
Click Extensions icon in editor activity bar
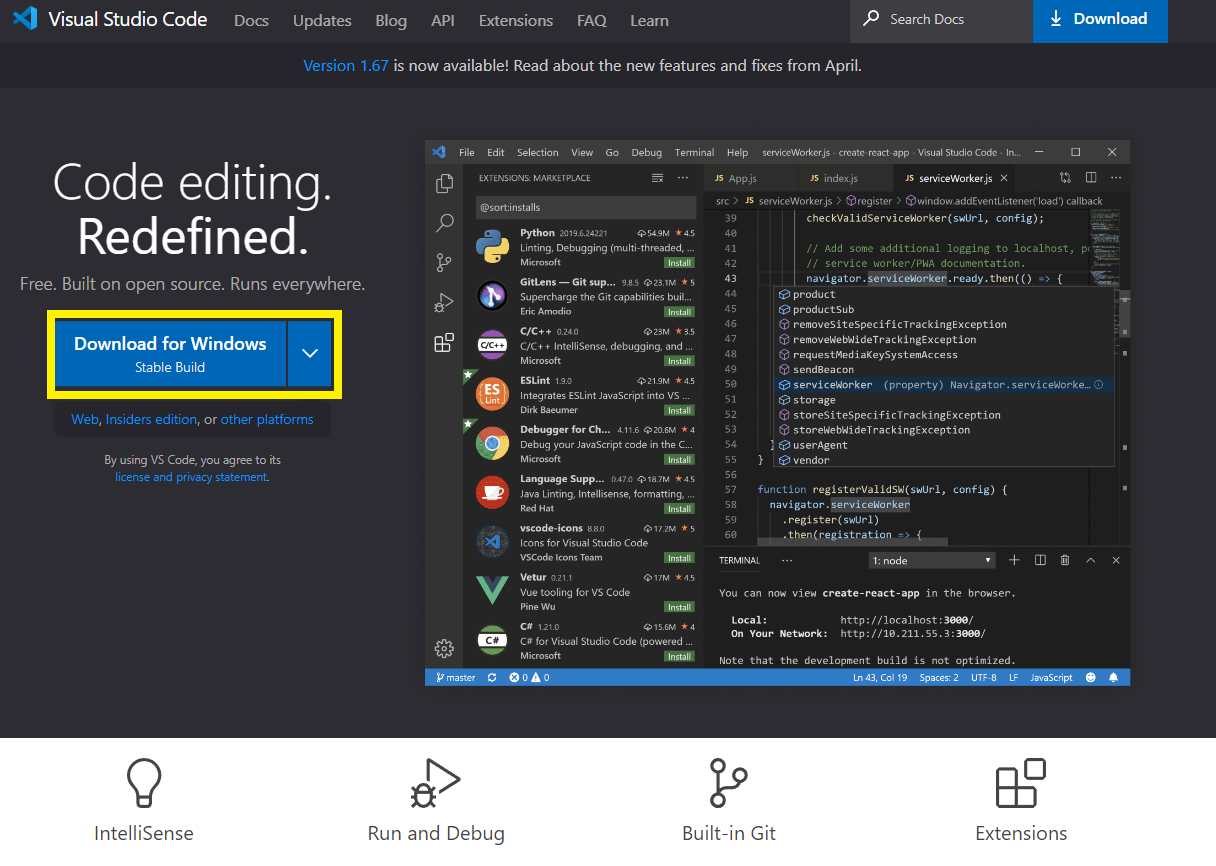(444, 343)
